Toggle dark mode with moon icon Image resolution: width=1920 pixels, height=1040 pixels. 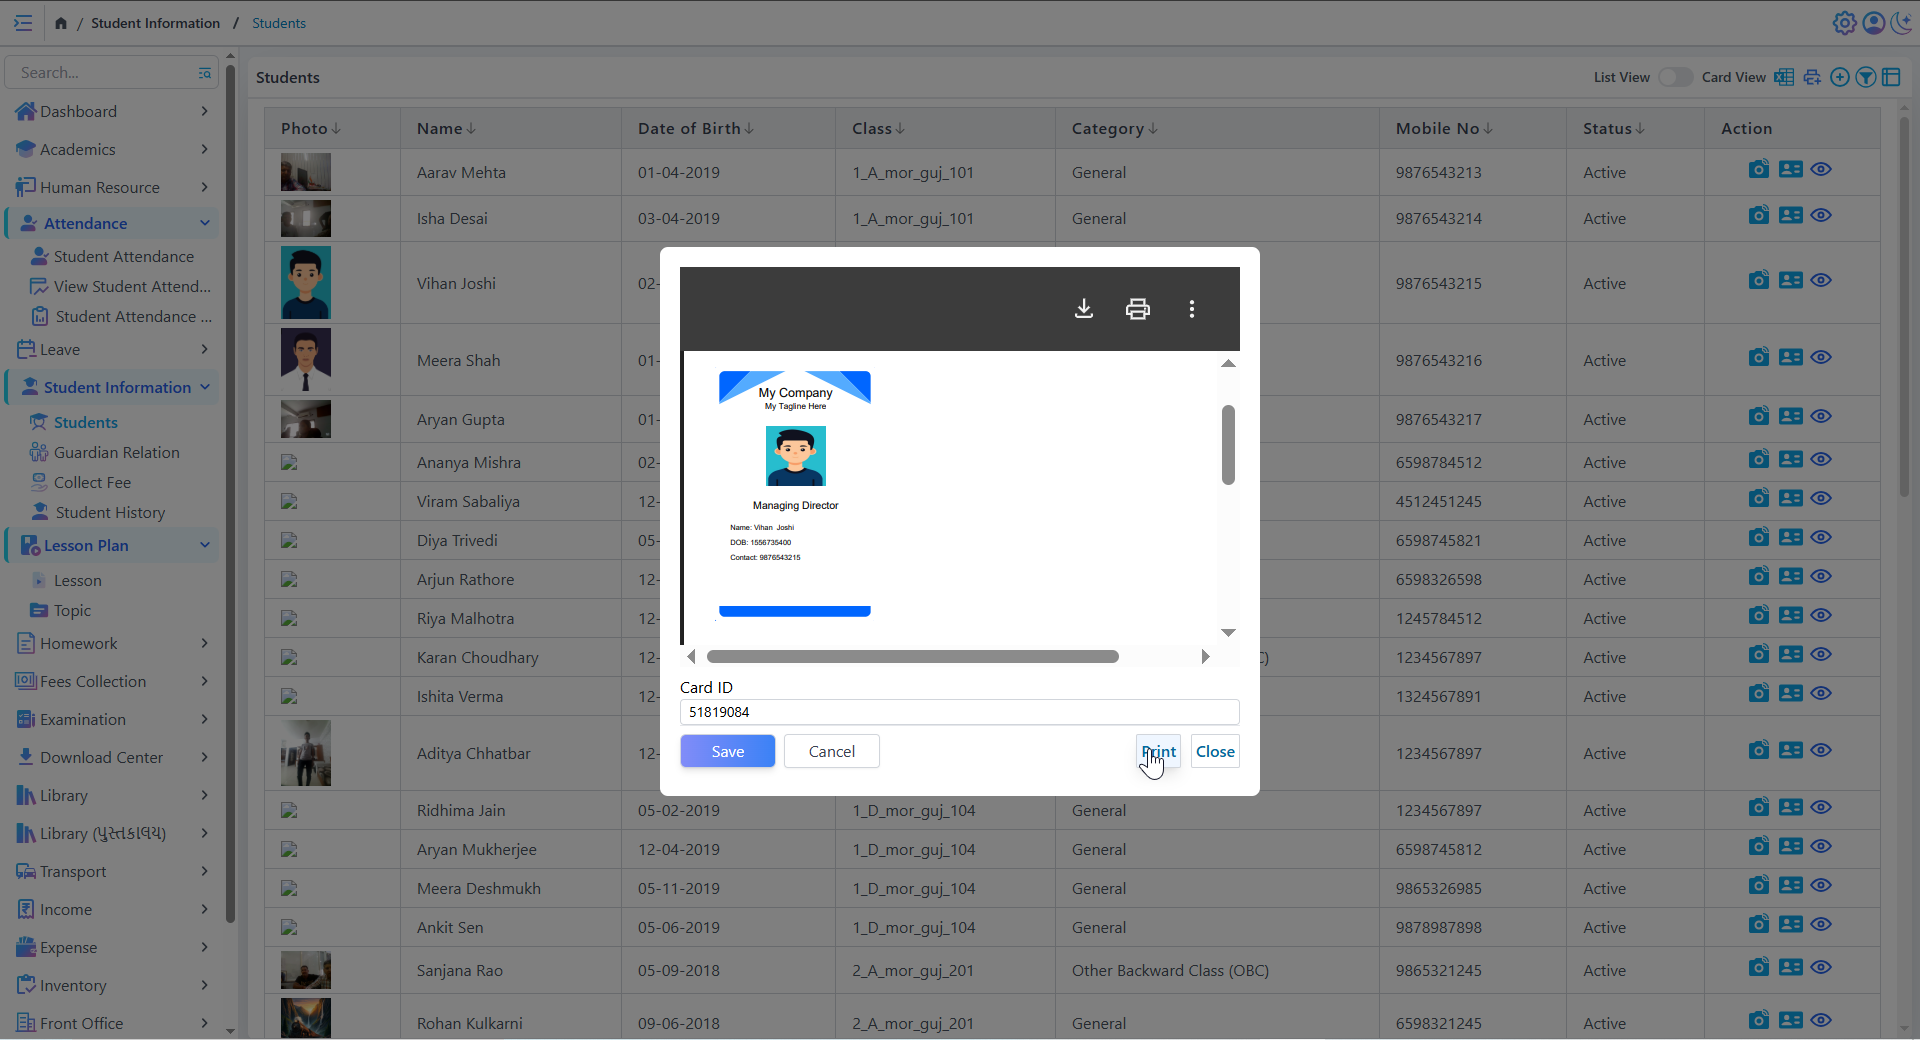point(1901,23)
